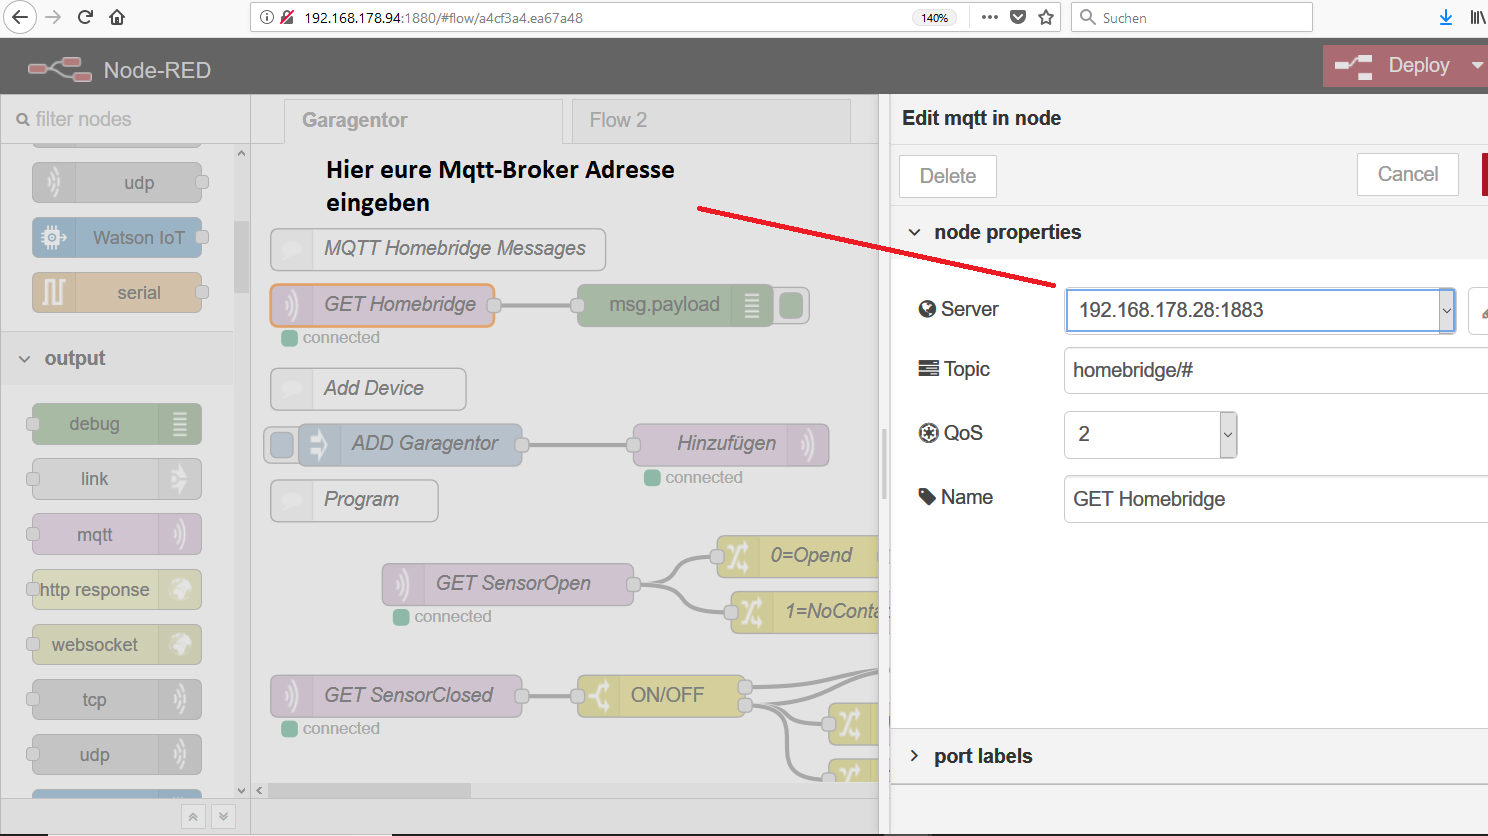Select the Garagentor flow tab
This screenshot has height=836, width=1488.
pyautogui.click(x=355, y=120)
